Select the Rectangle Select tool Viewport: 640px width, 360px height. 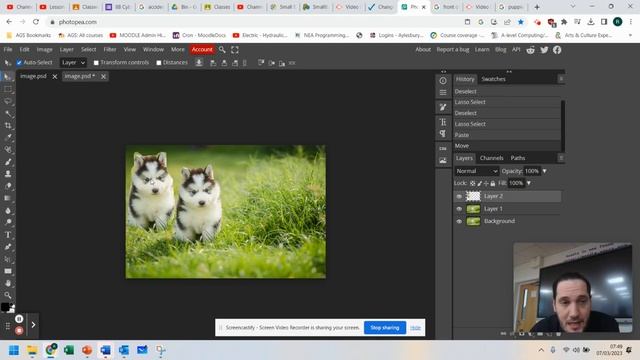point(7,89)
